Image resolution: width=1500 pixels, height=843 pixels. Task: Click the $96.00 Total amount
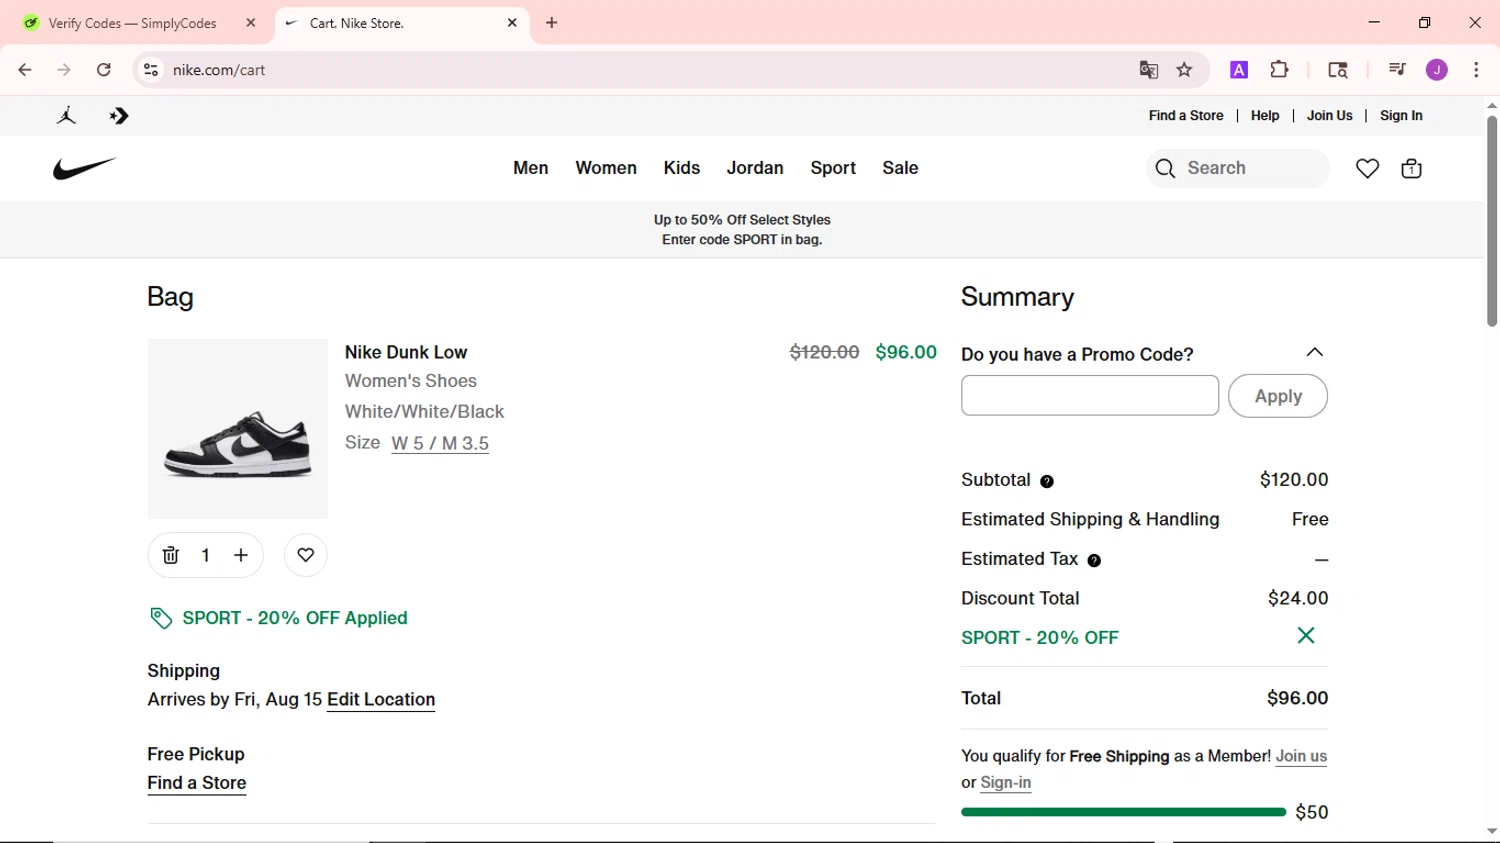1297,698
